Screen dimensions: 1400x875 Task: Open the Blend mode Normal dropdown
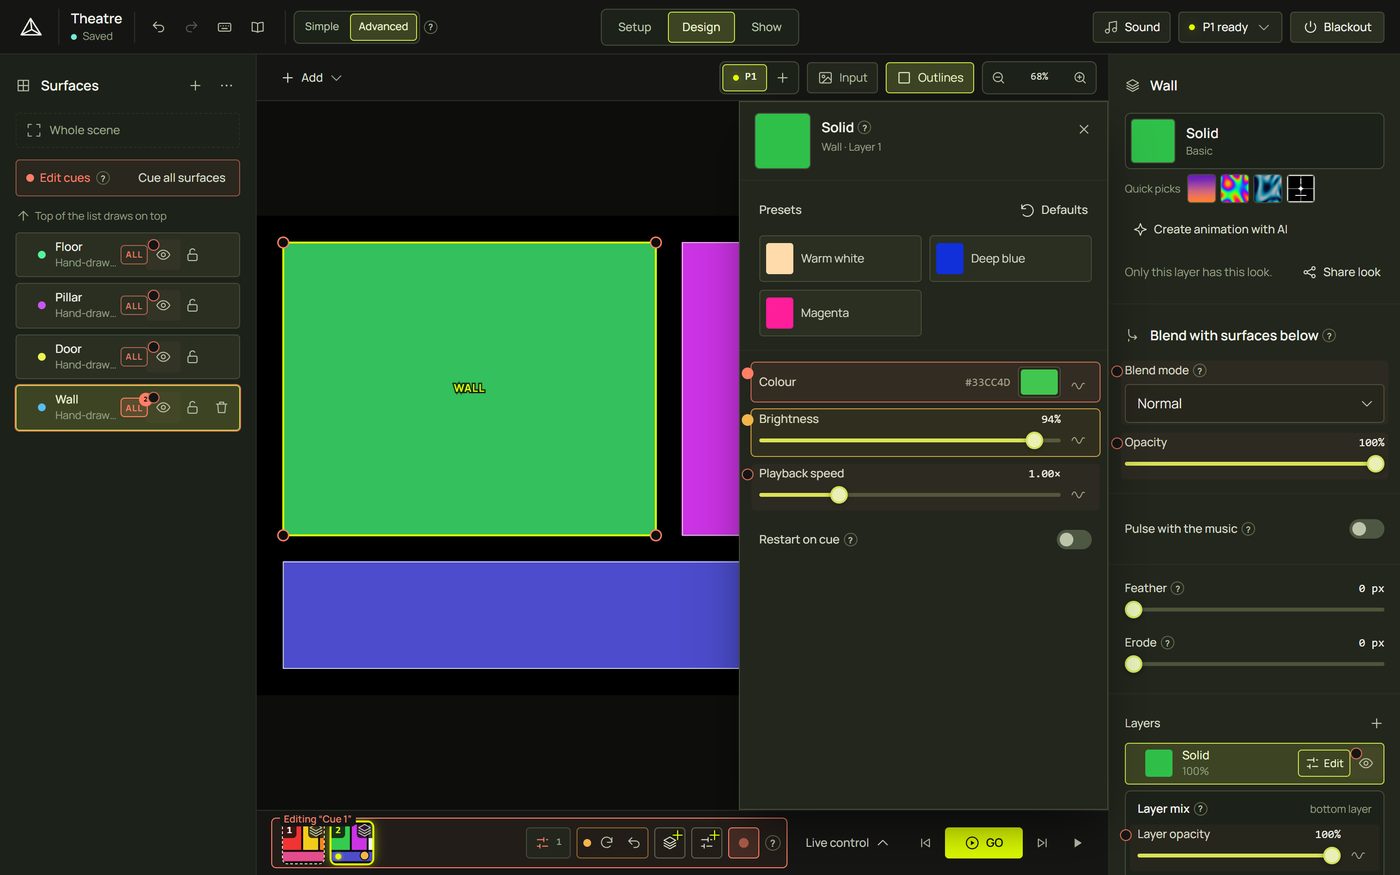(x=1254, y=403)
